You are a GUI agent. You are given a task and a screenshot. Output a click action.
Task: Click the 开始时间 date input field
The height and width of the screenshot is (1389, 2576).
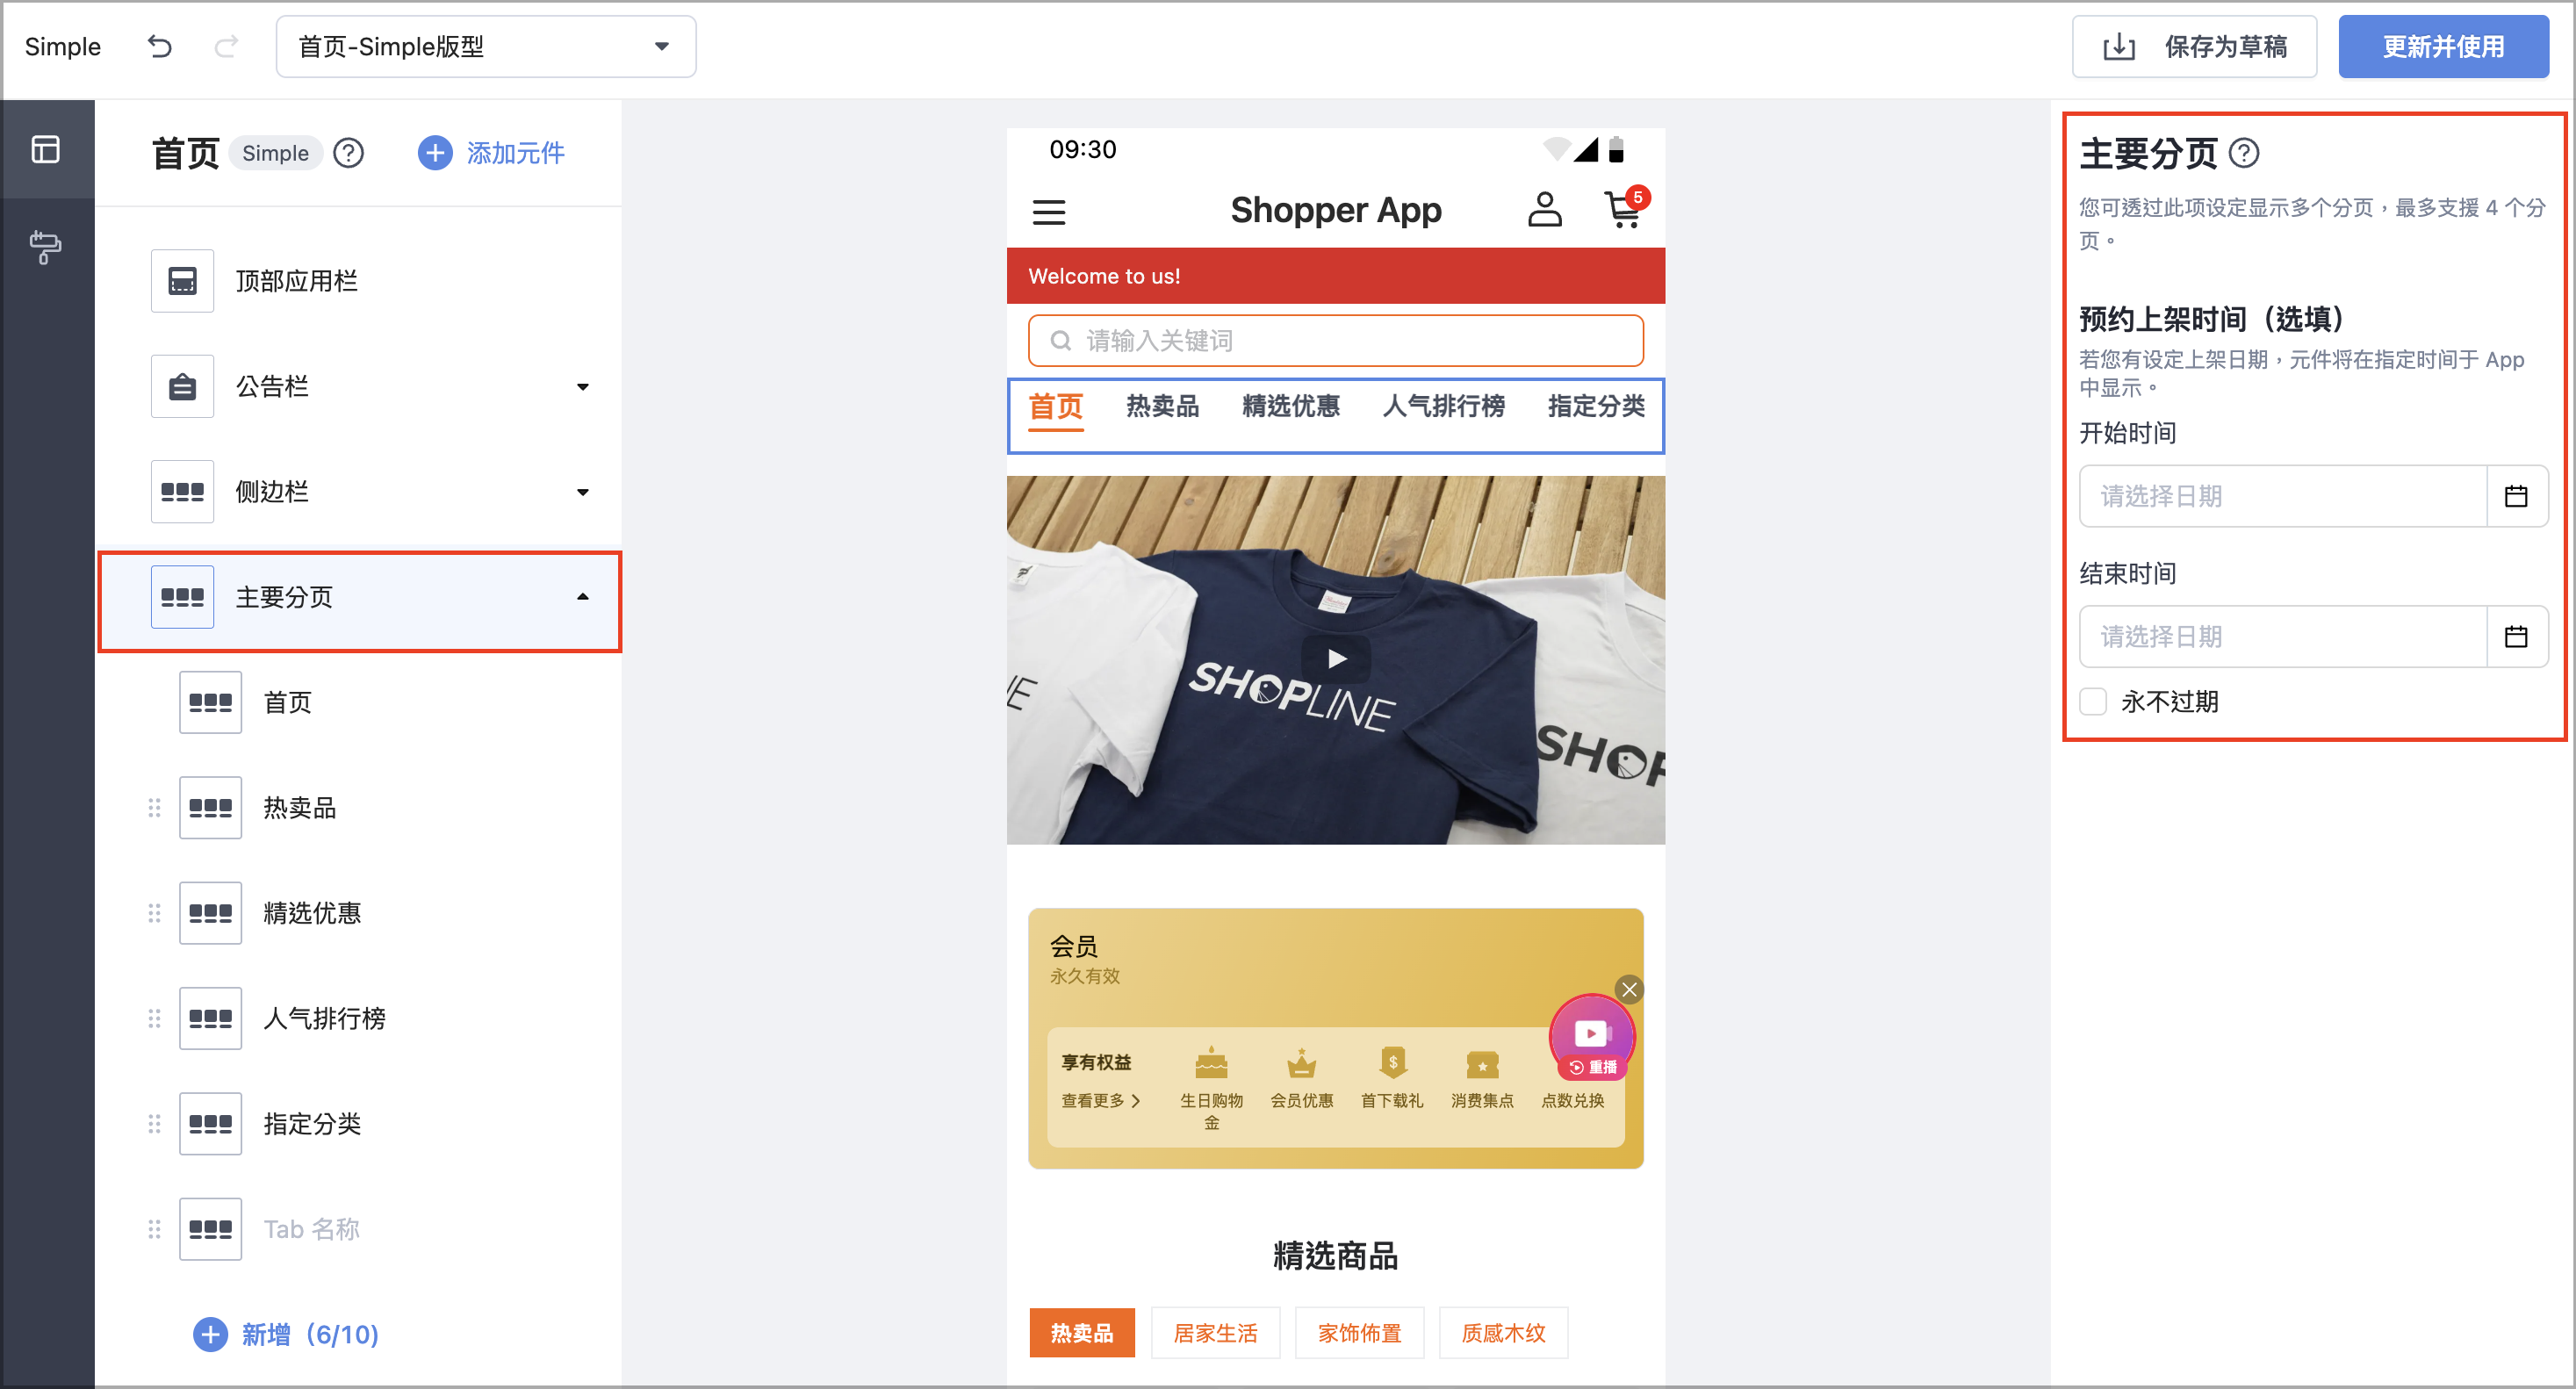(x=2283, y=496)
